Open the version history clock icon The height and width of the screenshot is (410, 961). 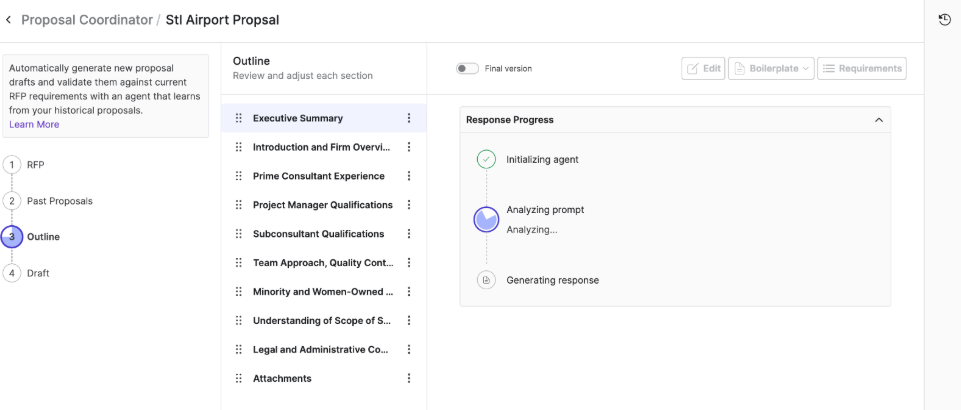pyautogui.click(x=944, y=20)
